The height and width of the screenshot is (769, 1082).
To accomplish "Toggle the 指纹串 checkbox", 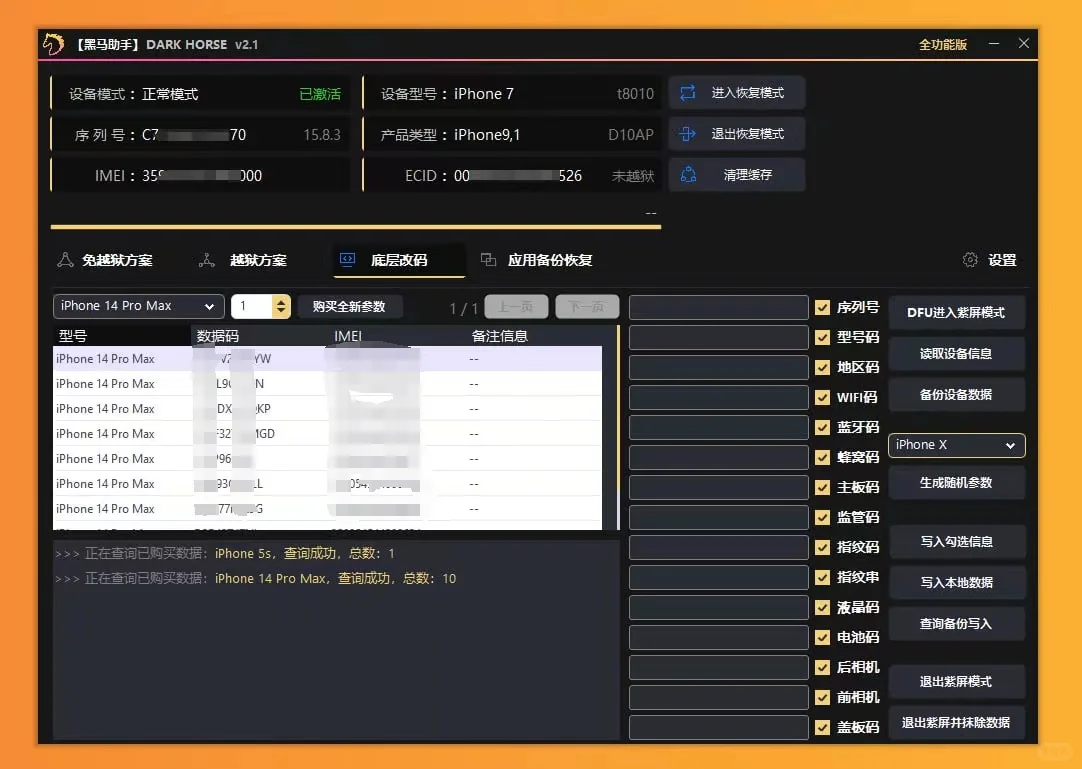I will 823,577.
